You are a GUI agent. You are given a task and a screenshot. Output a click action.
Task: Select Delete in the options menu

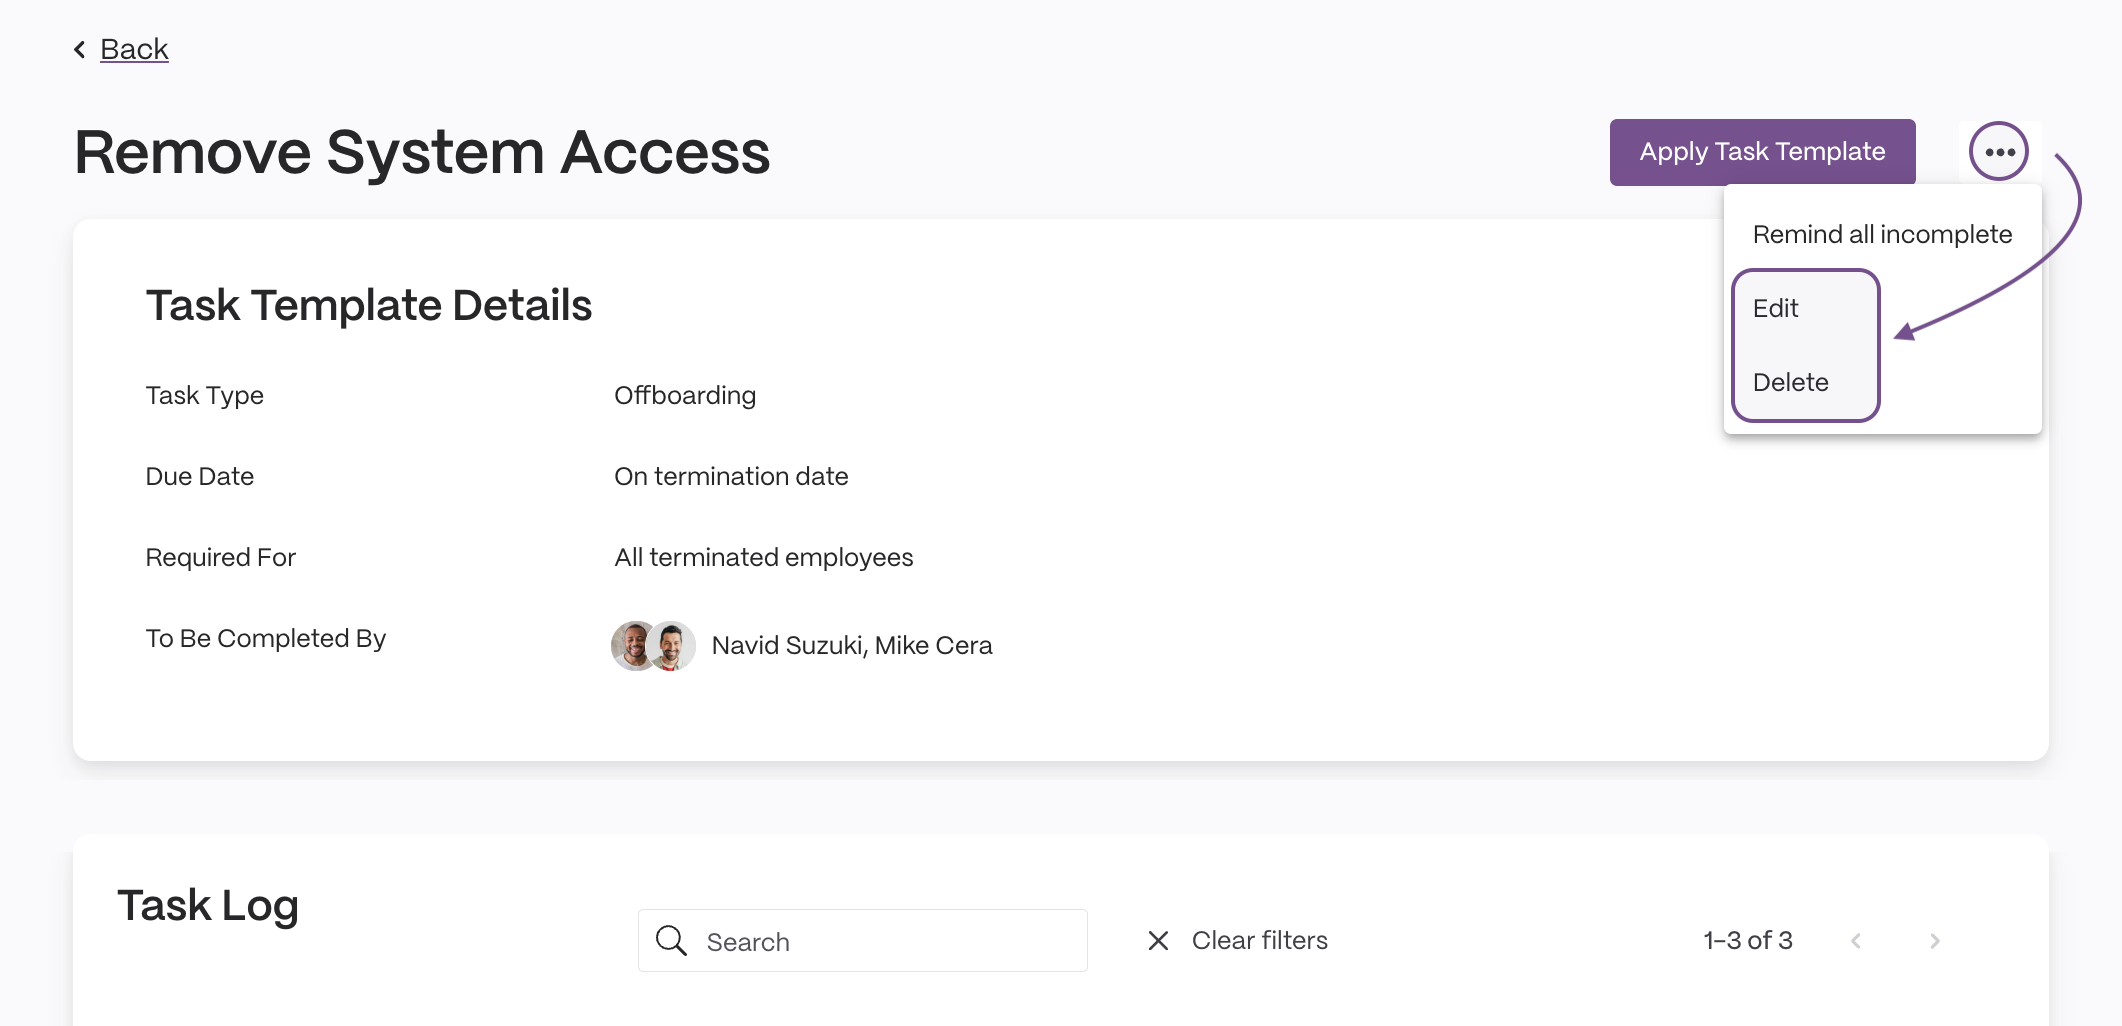pyautogui.click(x=1790, y=382)
